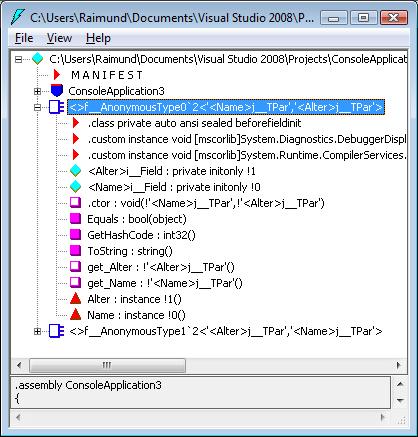Select the CompilerServices .custom instance row

click(247, 155)
